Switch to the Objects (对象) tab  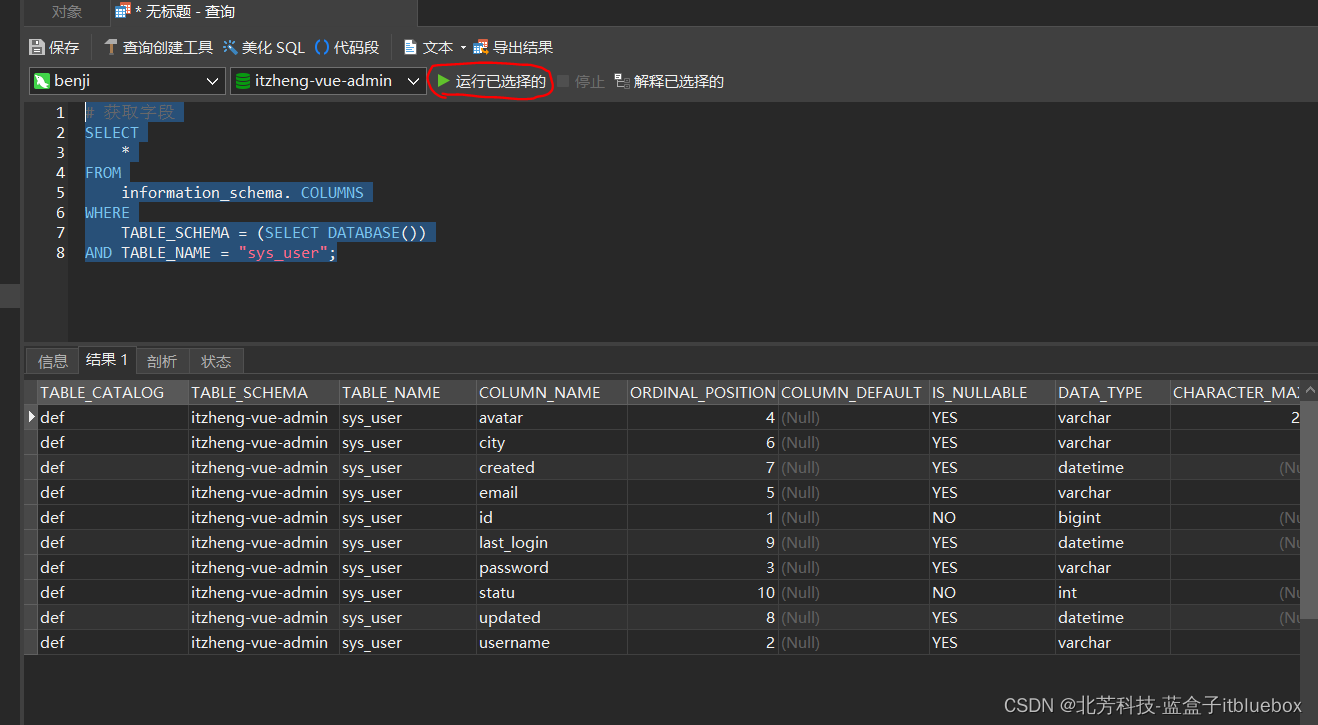tap(67, 12)
